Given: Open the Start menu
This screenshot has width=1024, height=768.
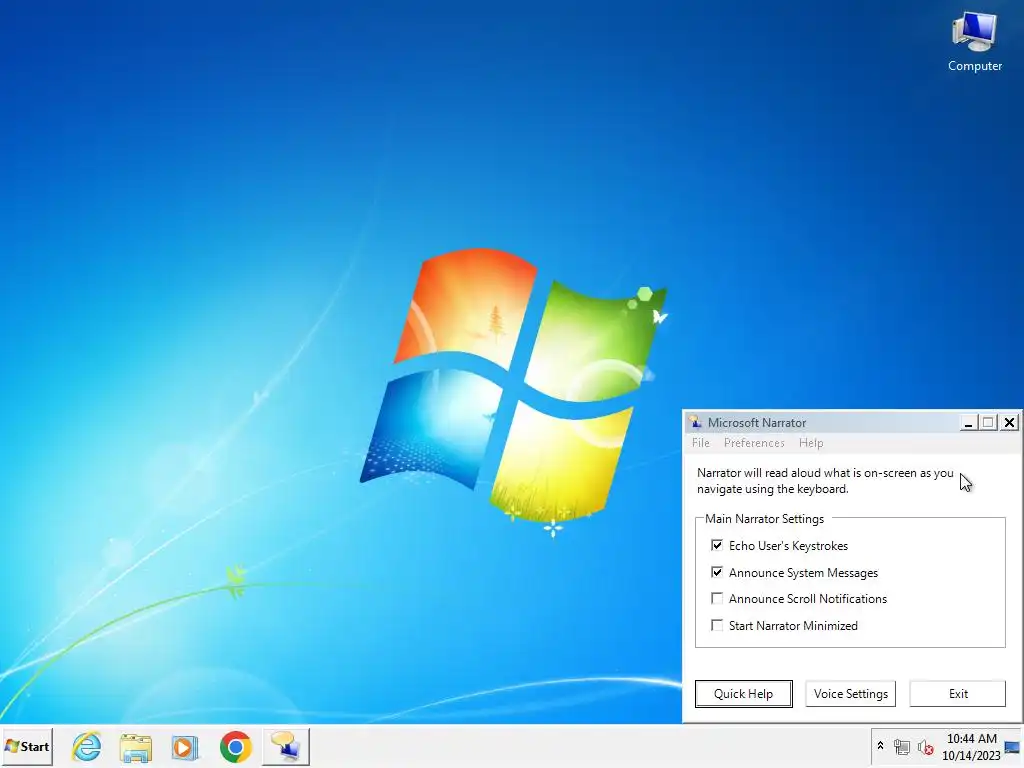Looking at the screenshot, I should point(27,746).
